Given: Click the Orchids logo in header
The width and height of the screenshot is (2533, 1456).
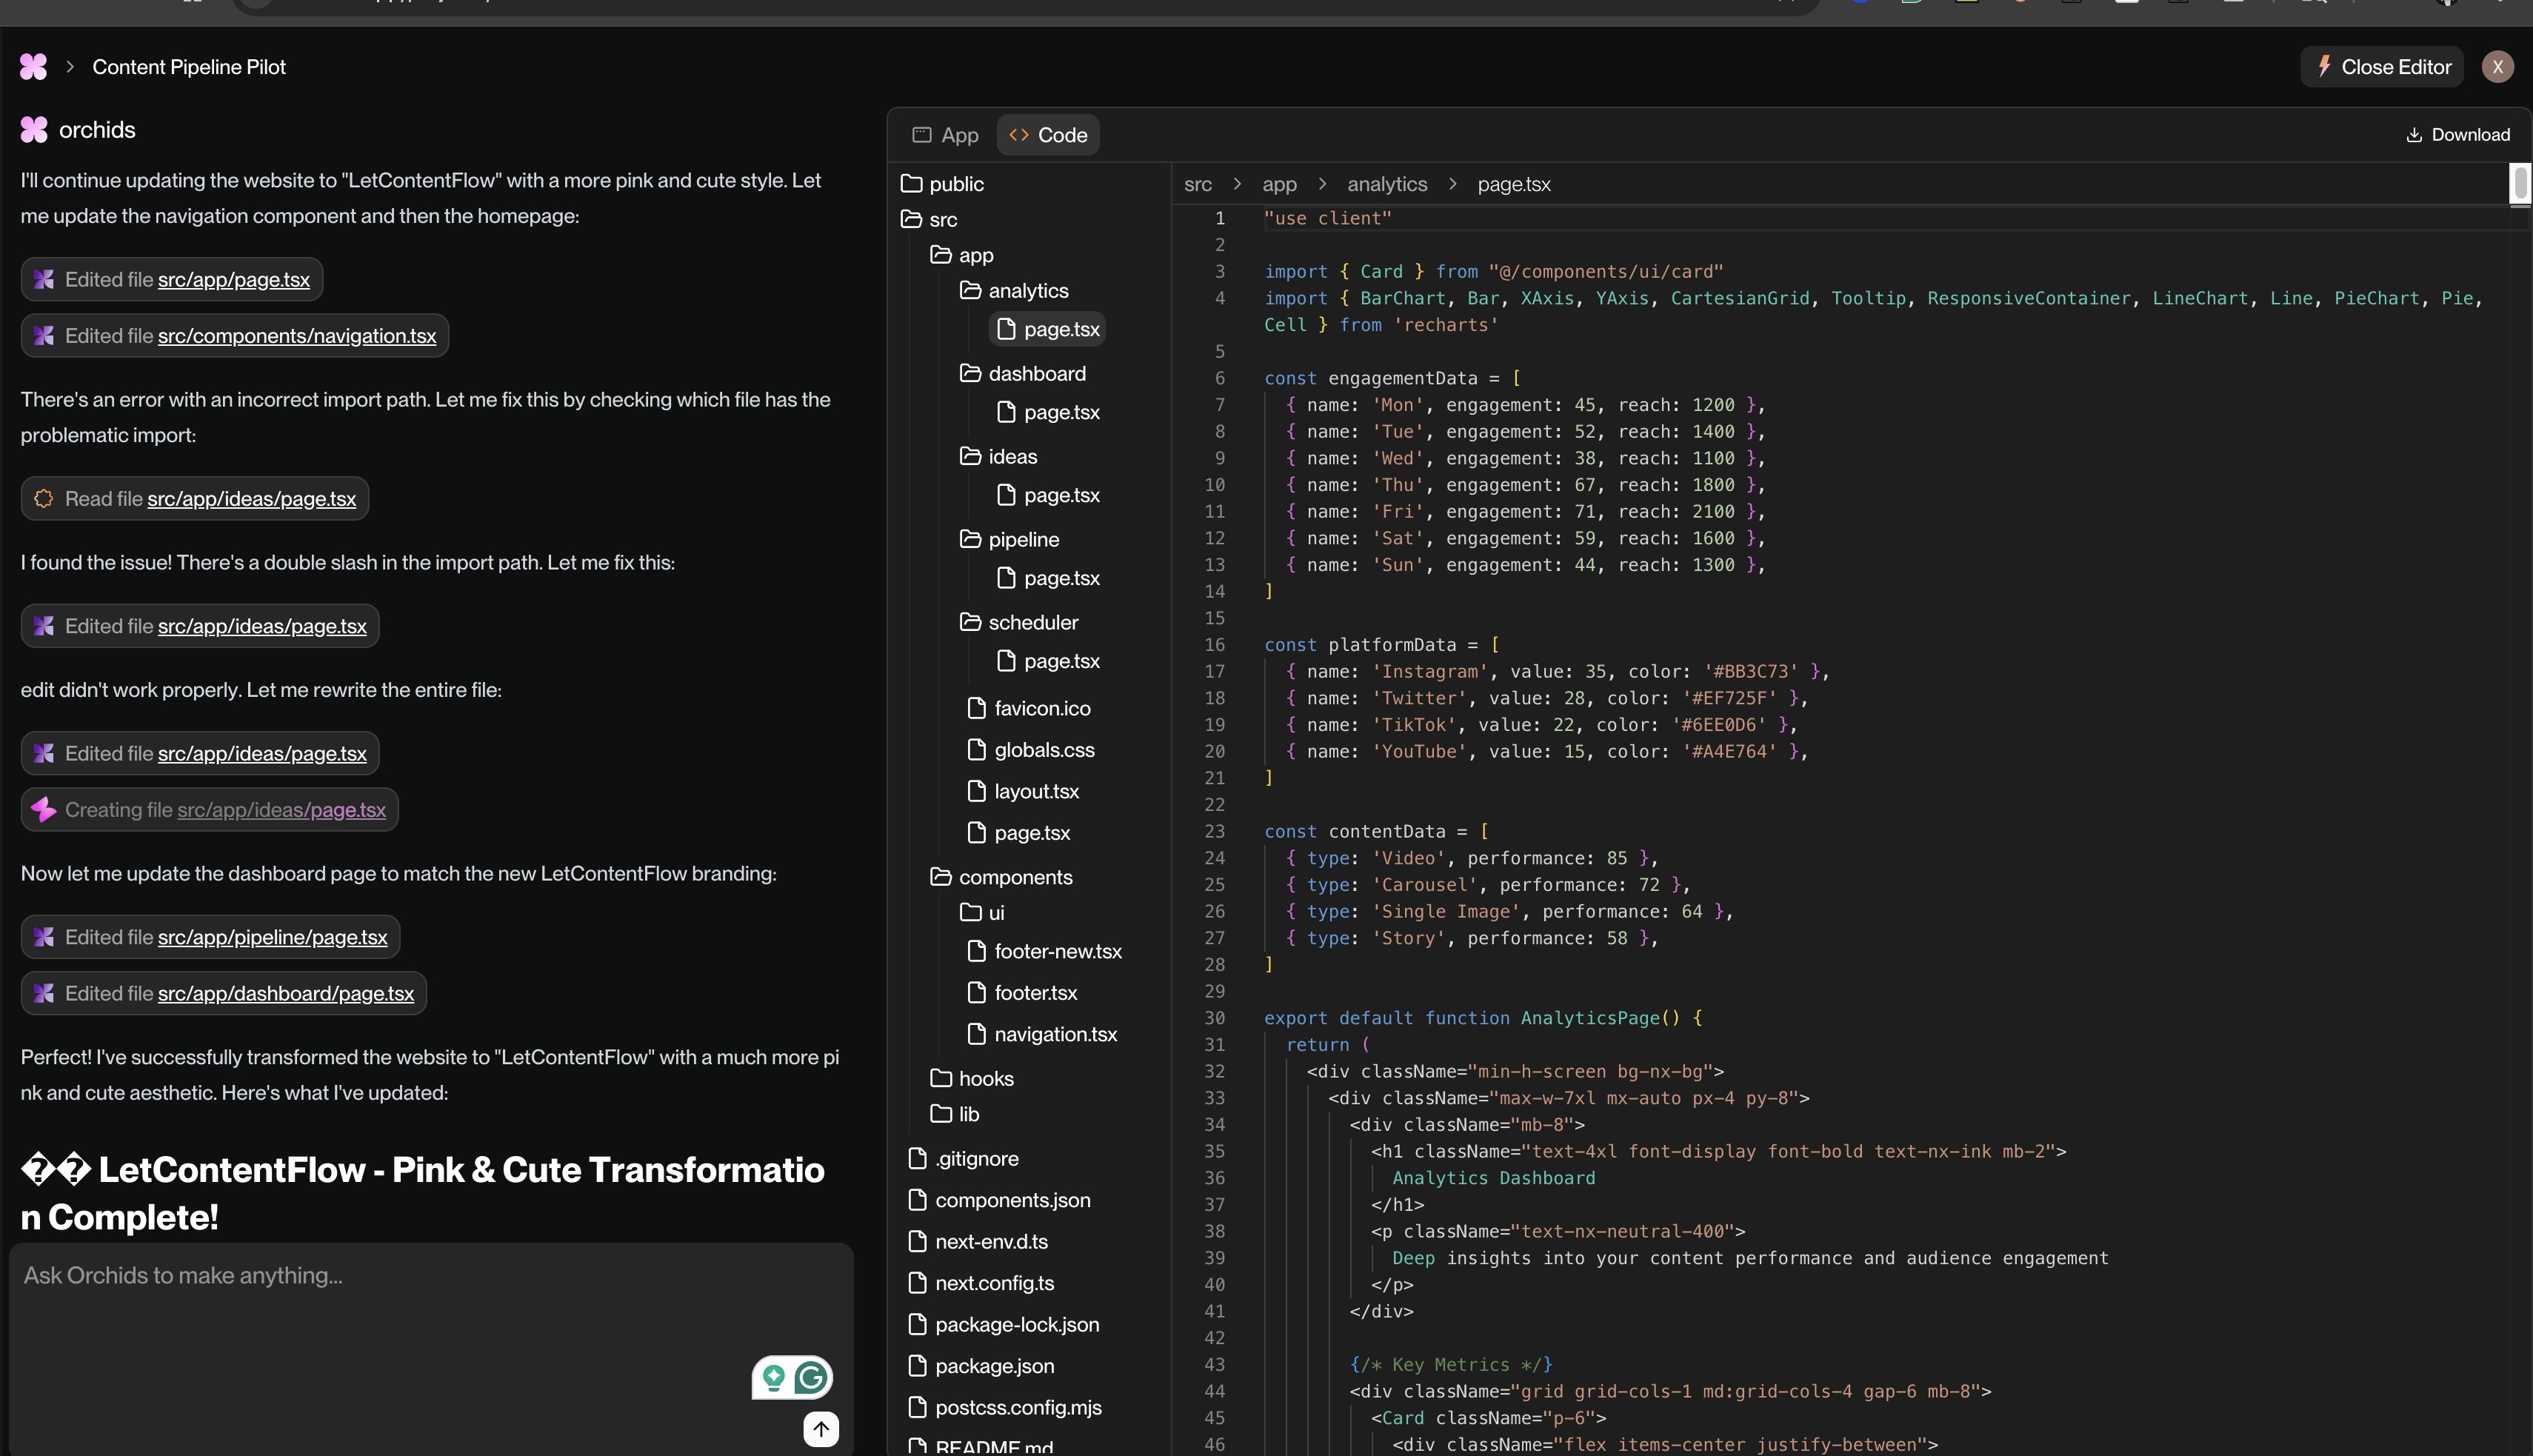Looking at the screenshot, I should point(33,67).
